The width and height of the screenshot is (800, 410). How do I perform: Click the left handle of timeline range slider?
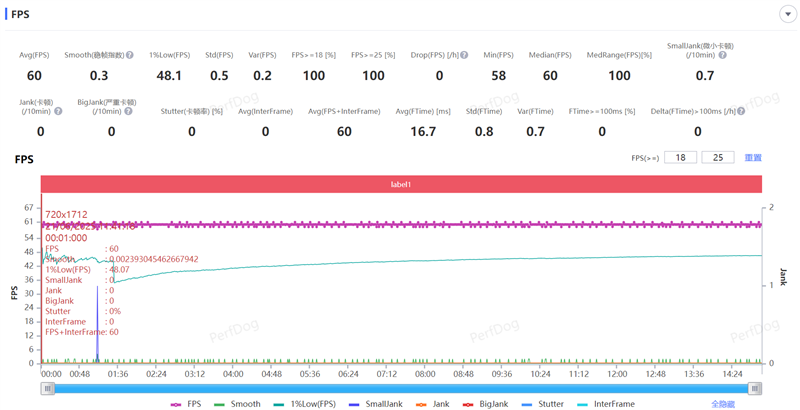47,388
